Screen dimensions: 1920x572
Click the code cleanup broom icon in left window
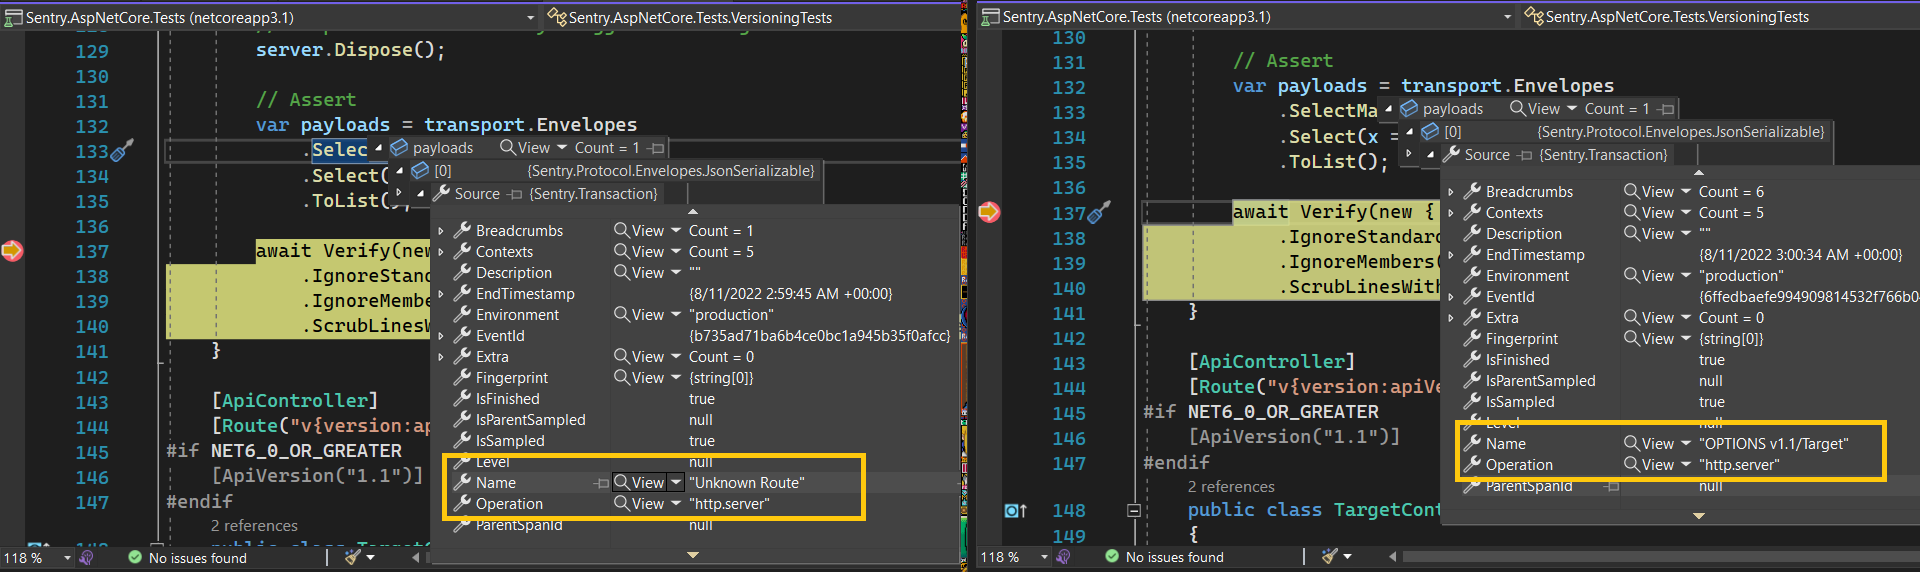click(352, 556)
